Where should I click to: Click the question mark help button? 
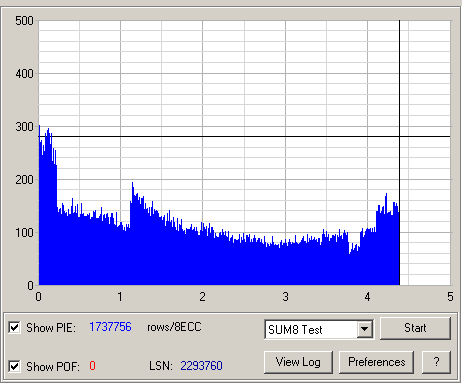(x=436, y=362)
